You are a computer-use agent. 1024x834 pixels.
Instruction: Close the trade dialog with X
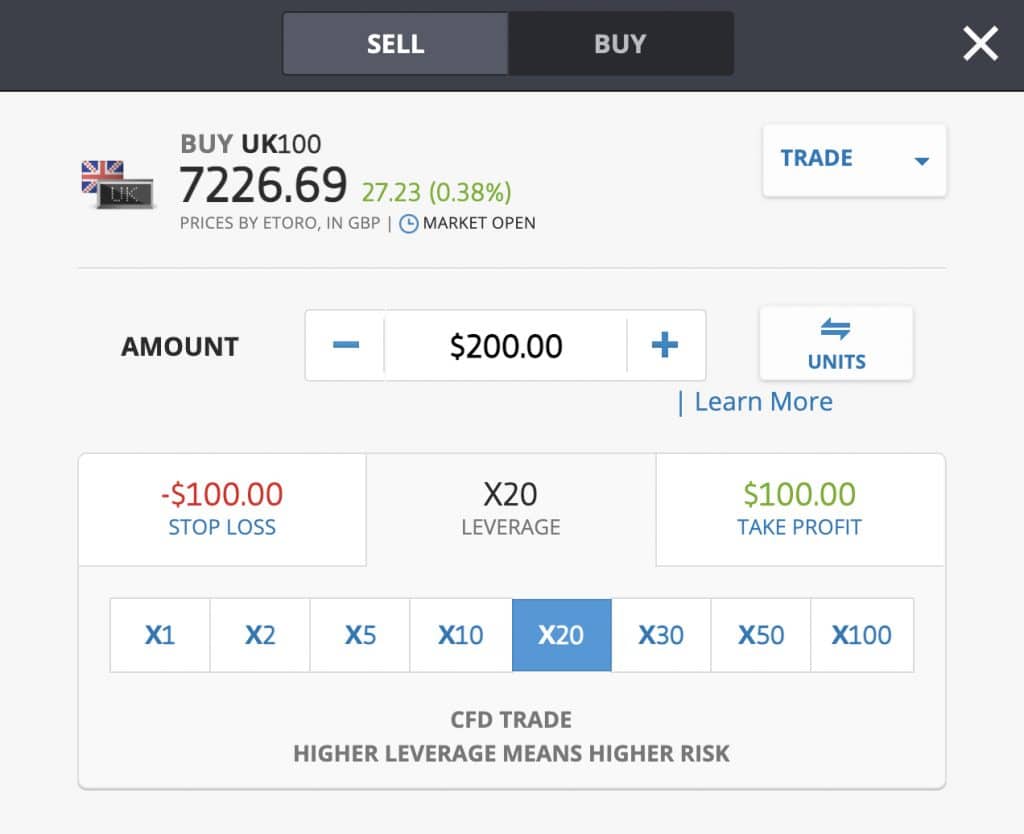pos(980,44)
